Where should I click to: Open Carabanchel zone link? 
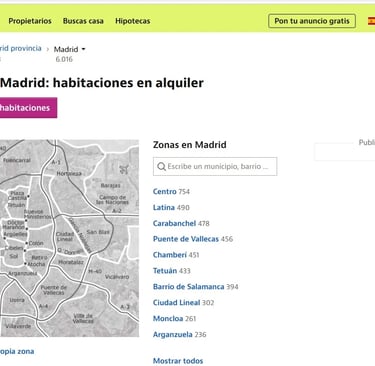pos(174,223)
